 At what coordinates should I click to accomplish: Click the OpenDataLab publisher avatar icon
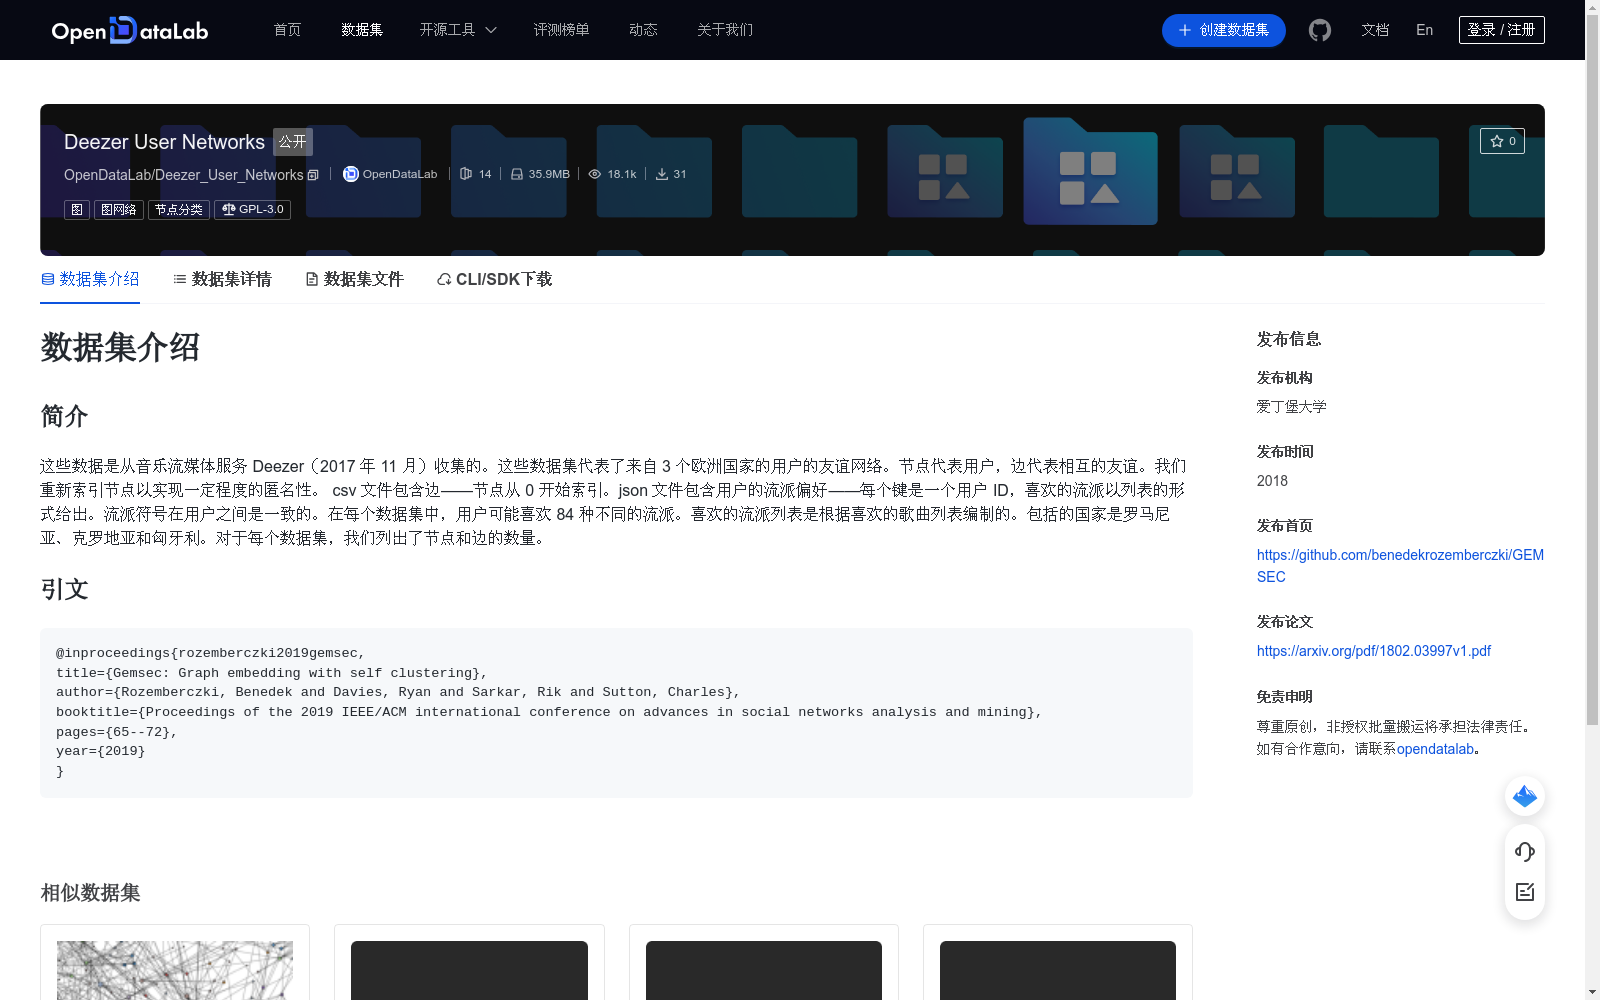350,174
